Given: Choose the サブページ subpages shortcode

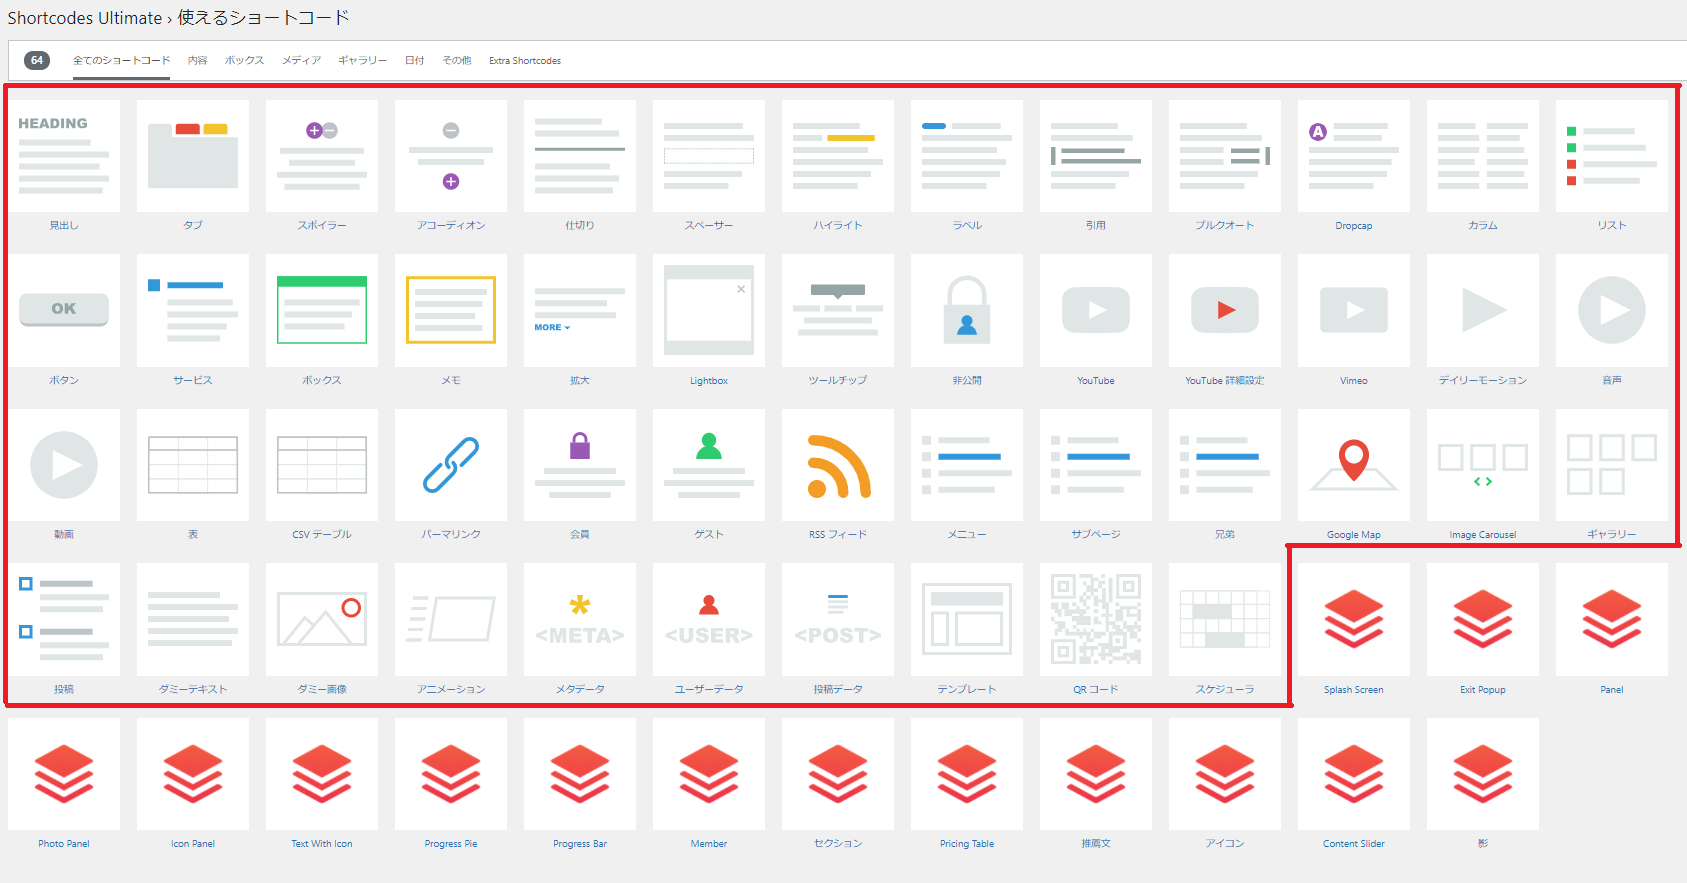Looking at the screenshot, I should 1096,465.
